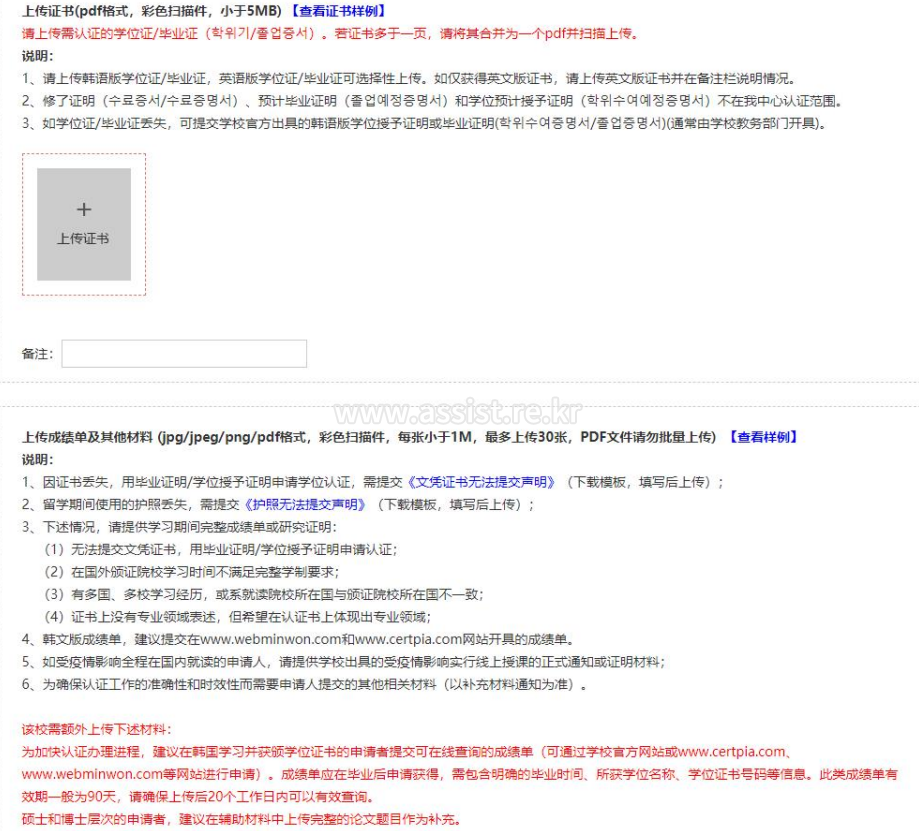Viewport: 919px width, 831px height.
Task: Click the 说明 label under the transcript heading
Action: [x=38, y=460]
